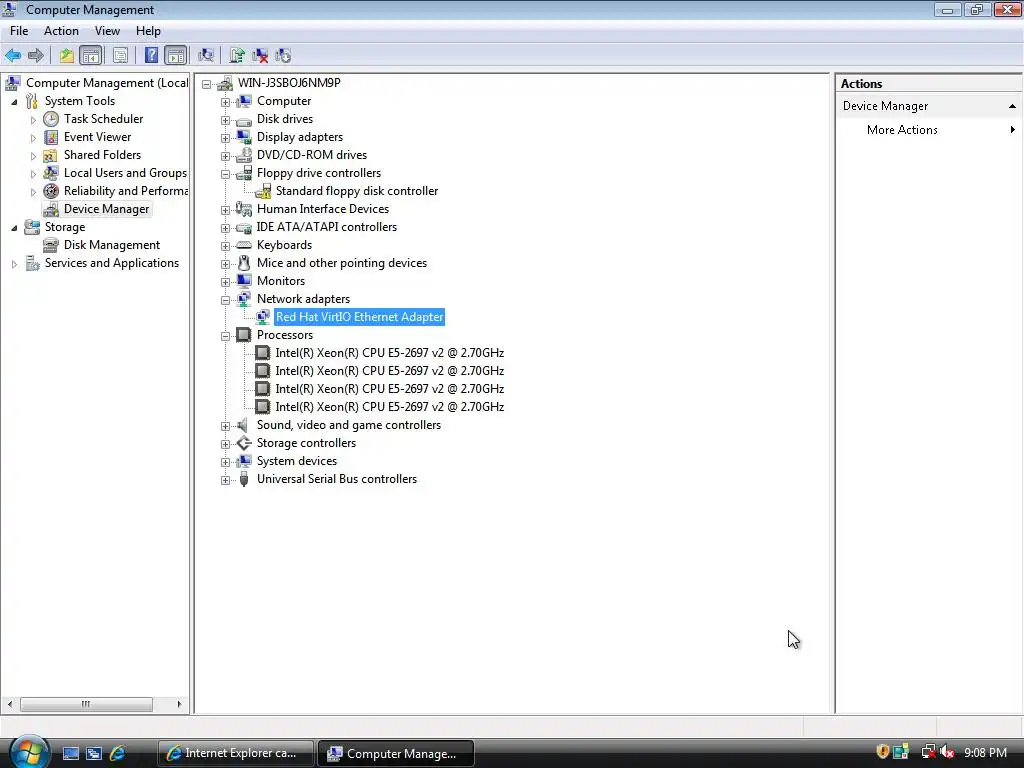Click Update Driver Software toolbar icon

(237, 56)
